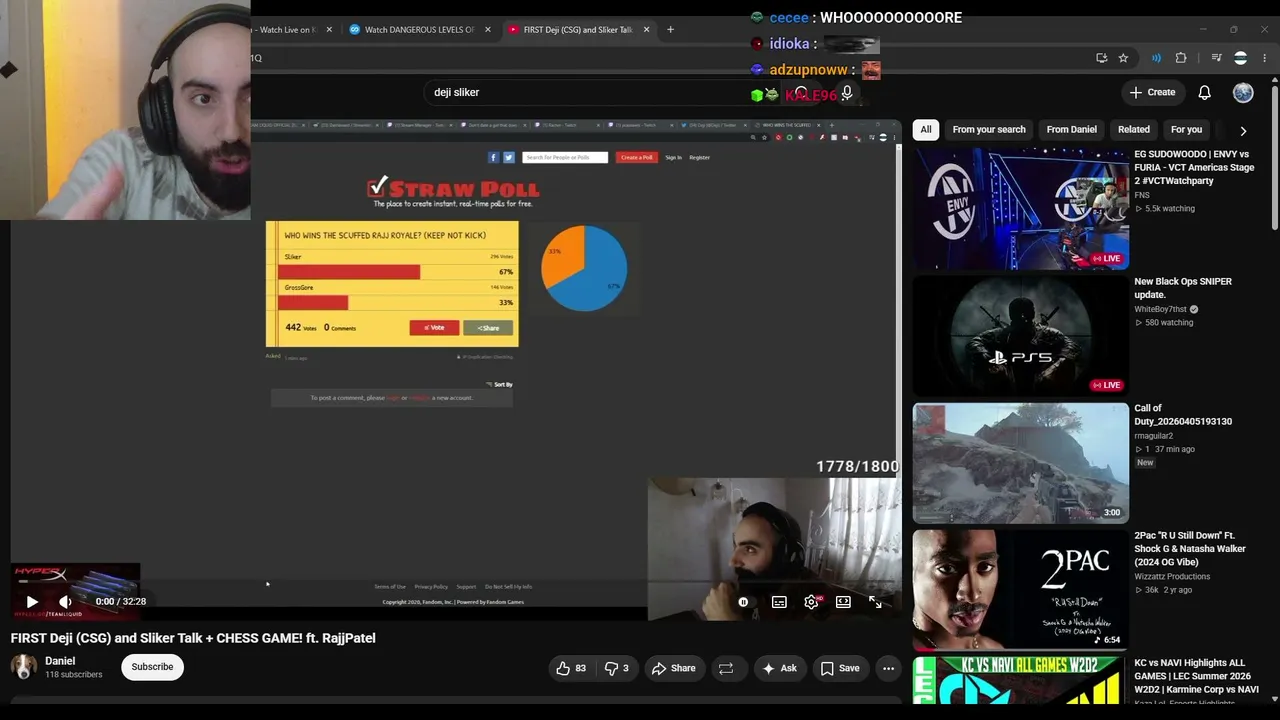Close 'Watch DANGEROUS LEVELS' browser tab

click(x=488, y=30)
